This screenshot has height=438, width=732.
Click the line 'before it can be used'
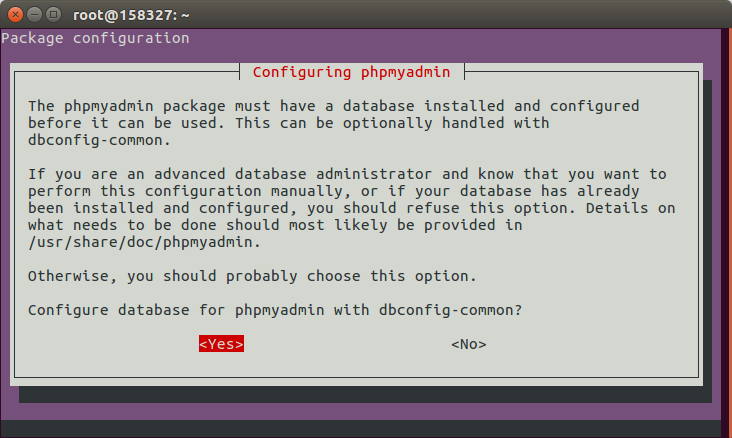289,123
